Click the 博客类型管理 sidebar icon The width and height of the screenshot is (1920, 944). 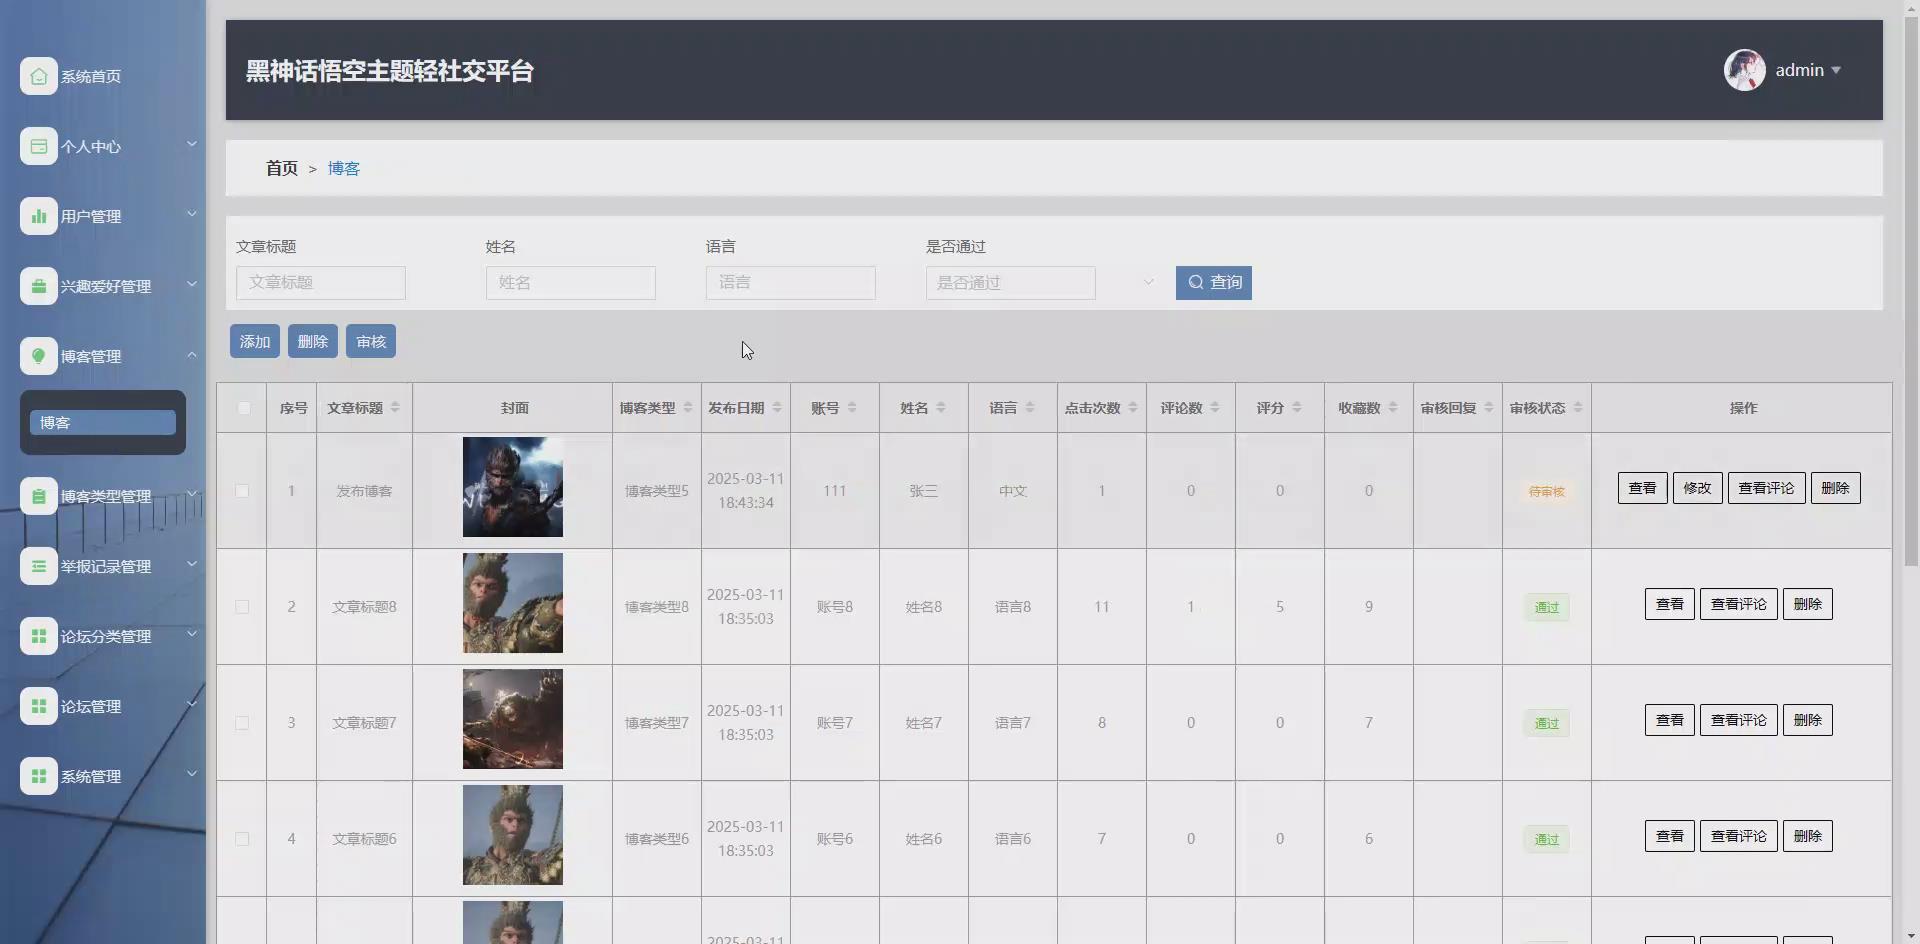pyautogui.click(x=39, y=496)
